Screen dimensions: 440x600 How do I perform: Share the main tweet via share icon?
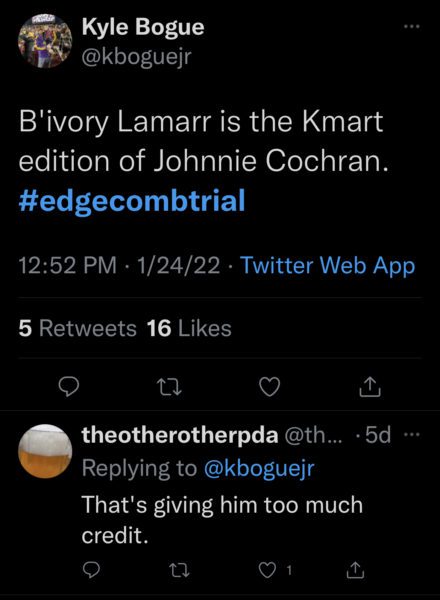point(370,387)
